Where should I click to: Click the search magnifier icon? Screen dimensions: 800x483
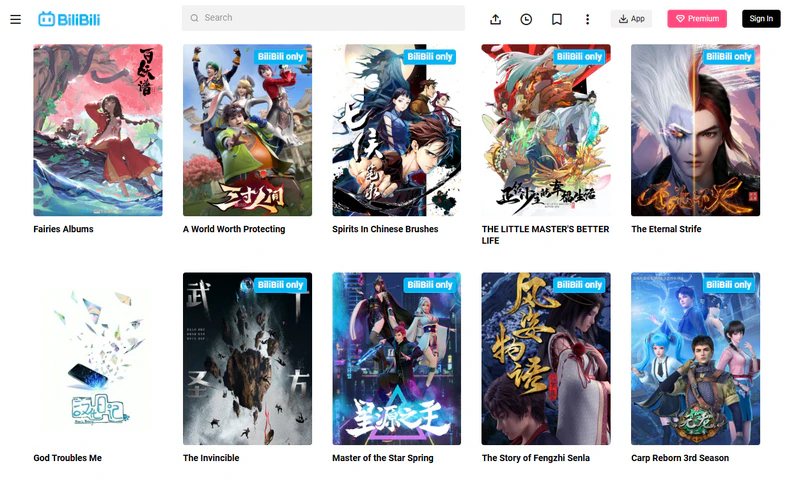(194, 18)
